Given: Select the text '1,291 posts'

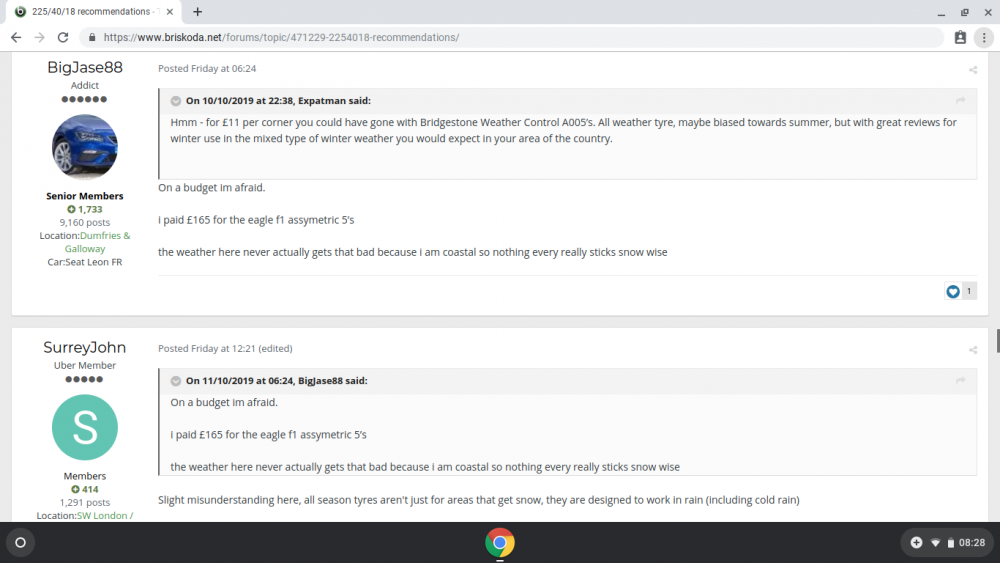Looking at the screenshot, I should tap(85, 502).
